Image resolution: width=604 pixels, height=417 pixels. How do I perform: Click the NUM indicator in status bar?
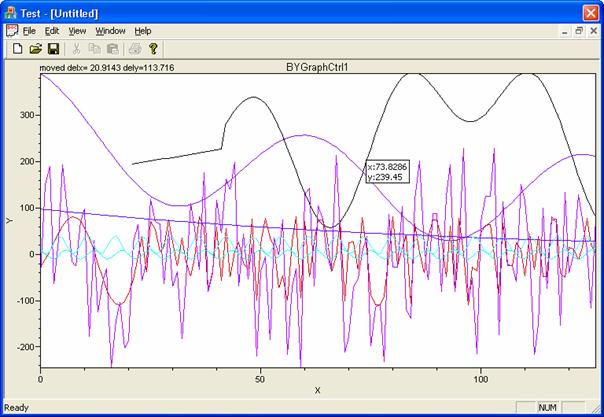pyautogui.click(x=548, y=408)
